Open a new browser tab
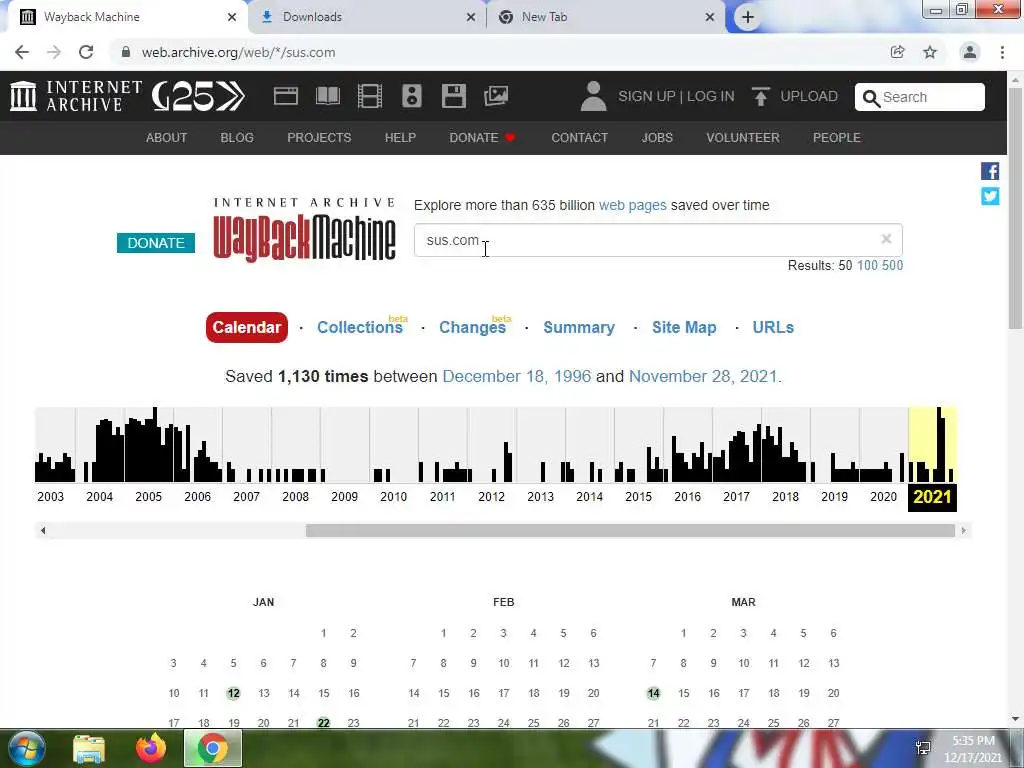Viewport: 1024px width, 768px height. pyautogui.click(x=748, y=17)
